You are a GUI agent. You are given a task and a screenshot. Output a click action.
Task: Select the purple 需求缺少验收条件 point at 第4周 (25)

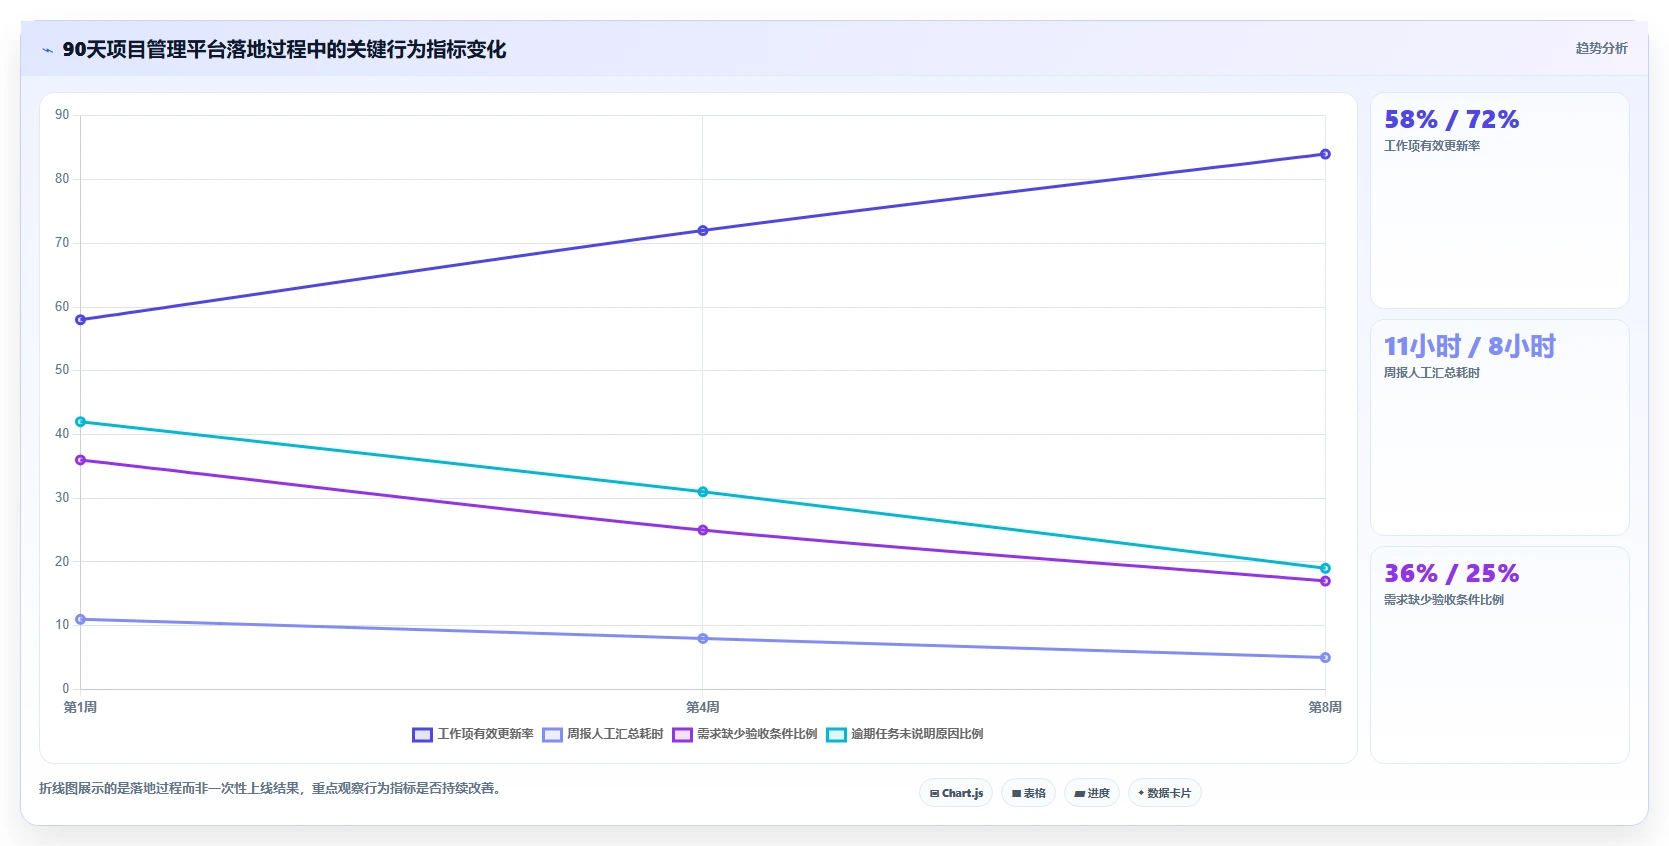click(x=703, y=530)
